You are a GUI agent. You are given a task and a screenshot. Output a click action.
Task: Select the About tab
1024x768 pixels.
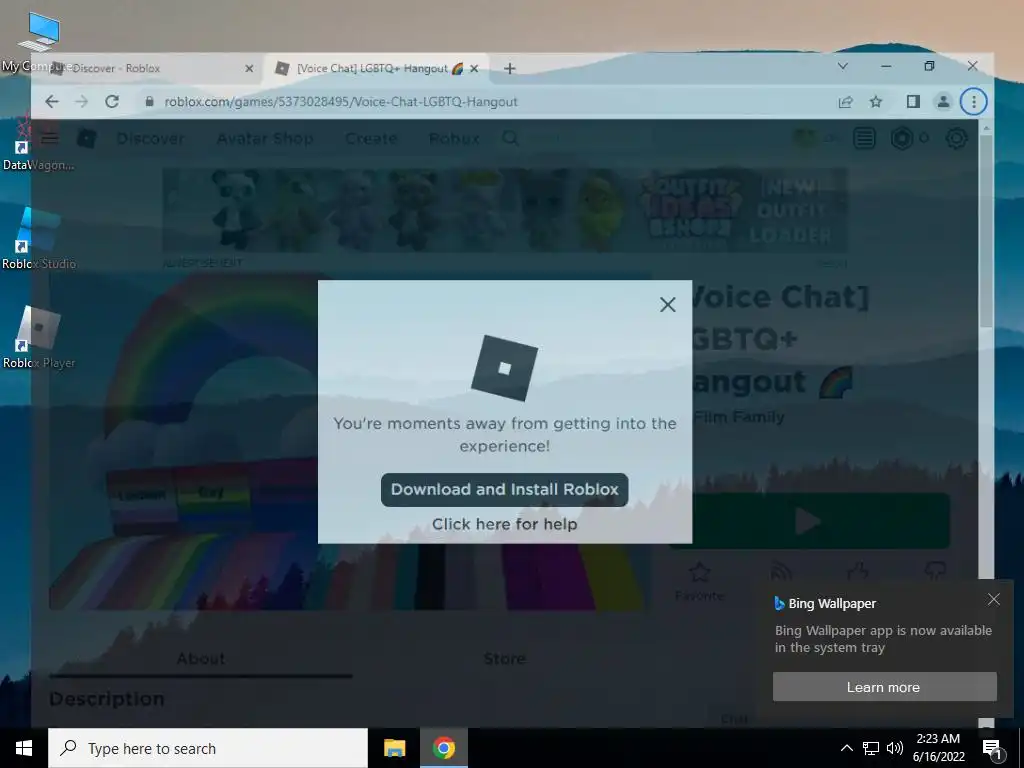(x=200, y=659)
